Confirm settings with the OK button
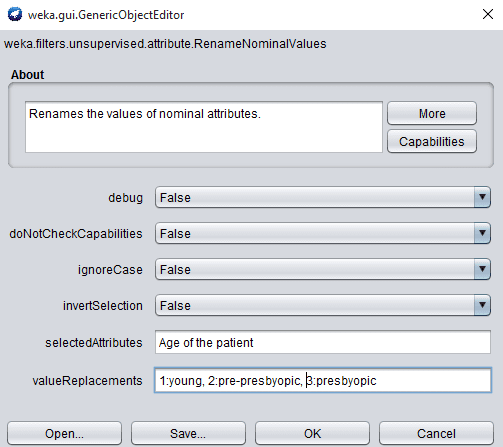Viewport: 503px width, 447px height. coord(312,433)
